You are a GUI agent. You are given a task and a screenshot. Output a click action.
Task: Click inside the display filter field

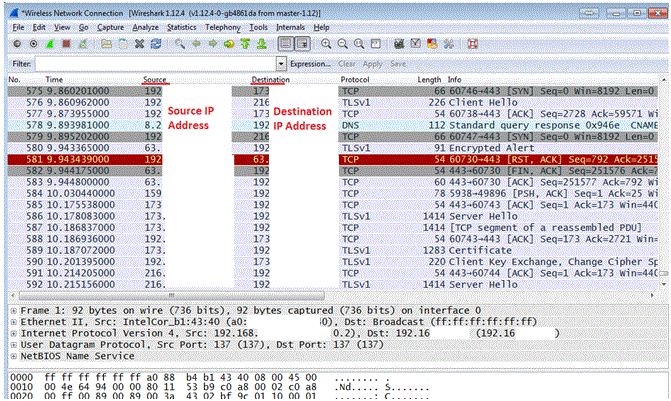[156, 64]
